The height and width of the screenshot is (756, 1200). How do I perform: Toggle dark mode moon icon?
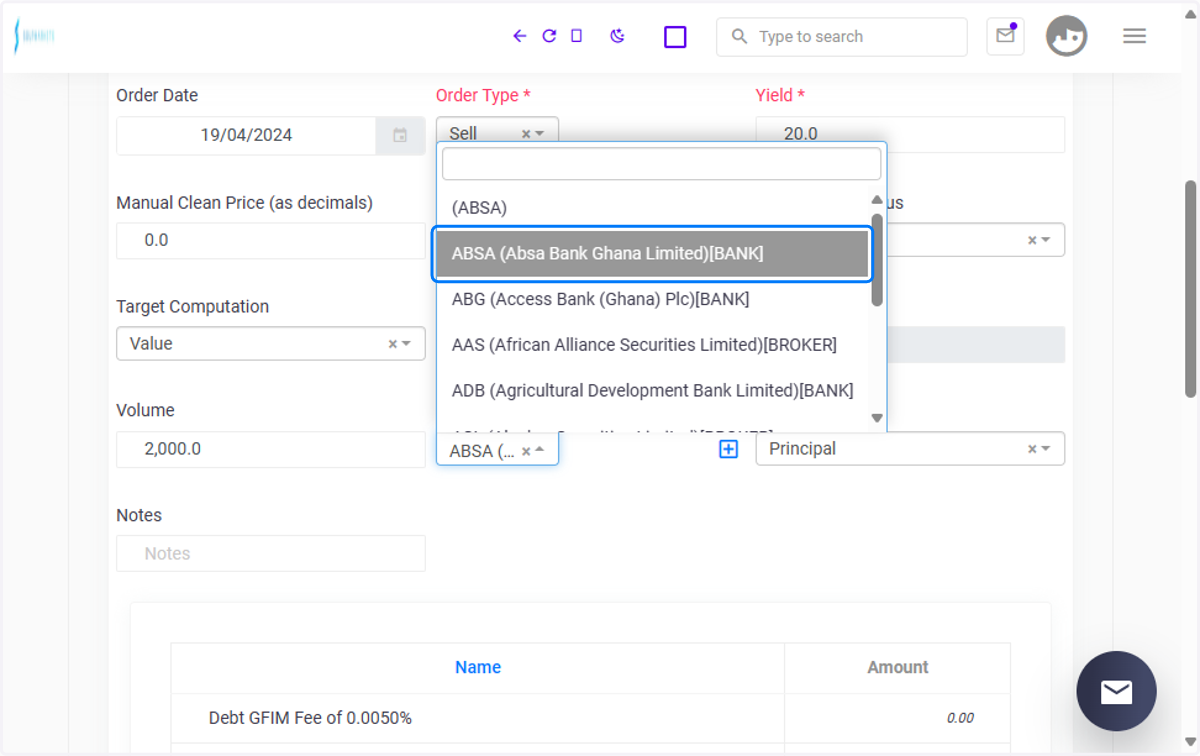(x=617, y=36)
